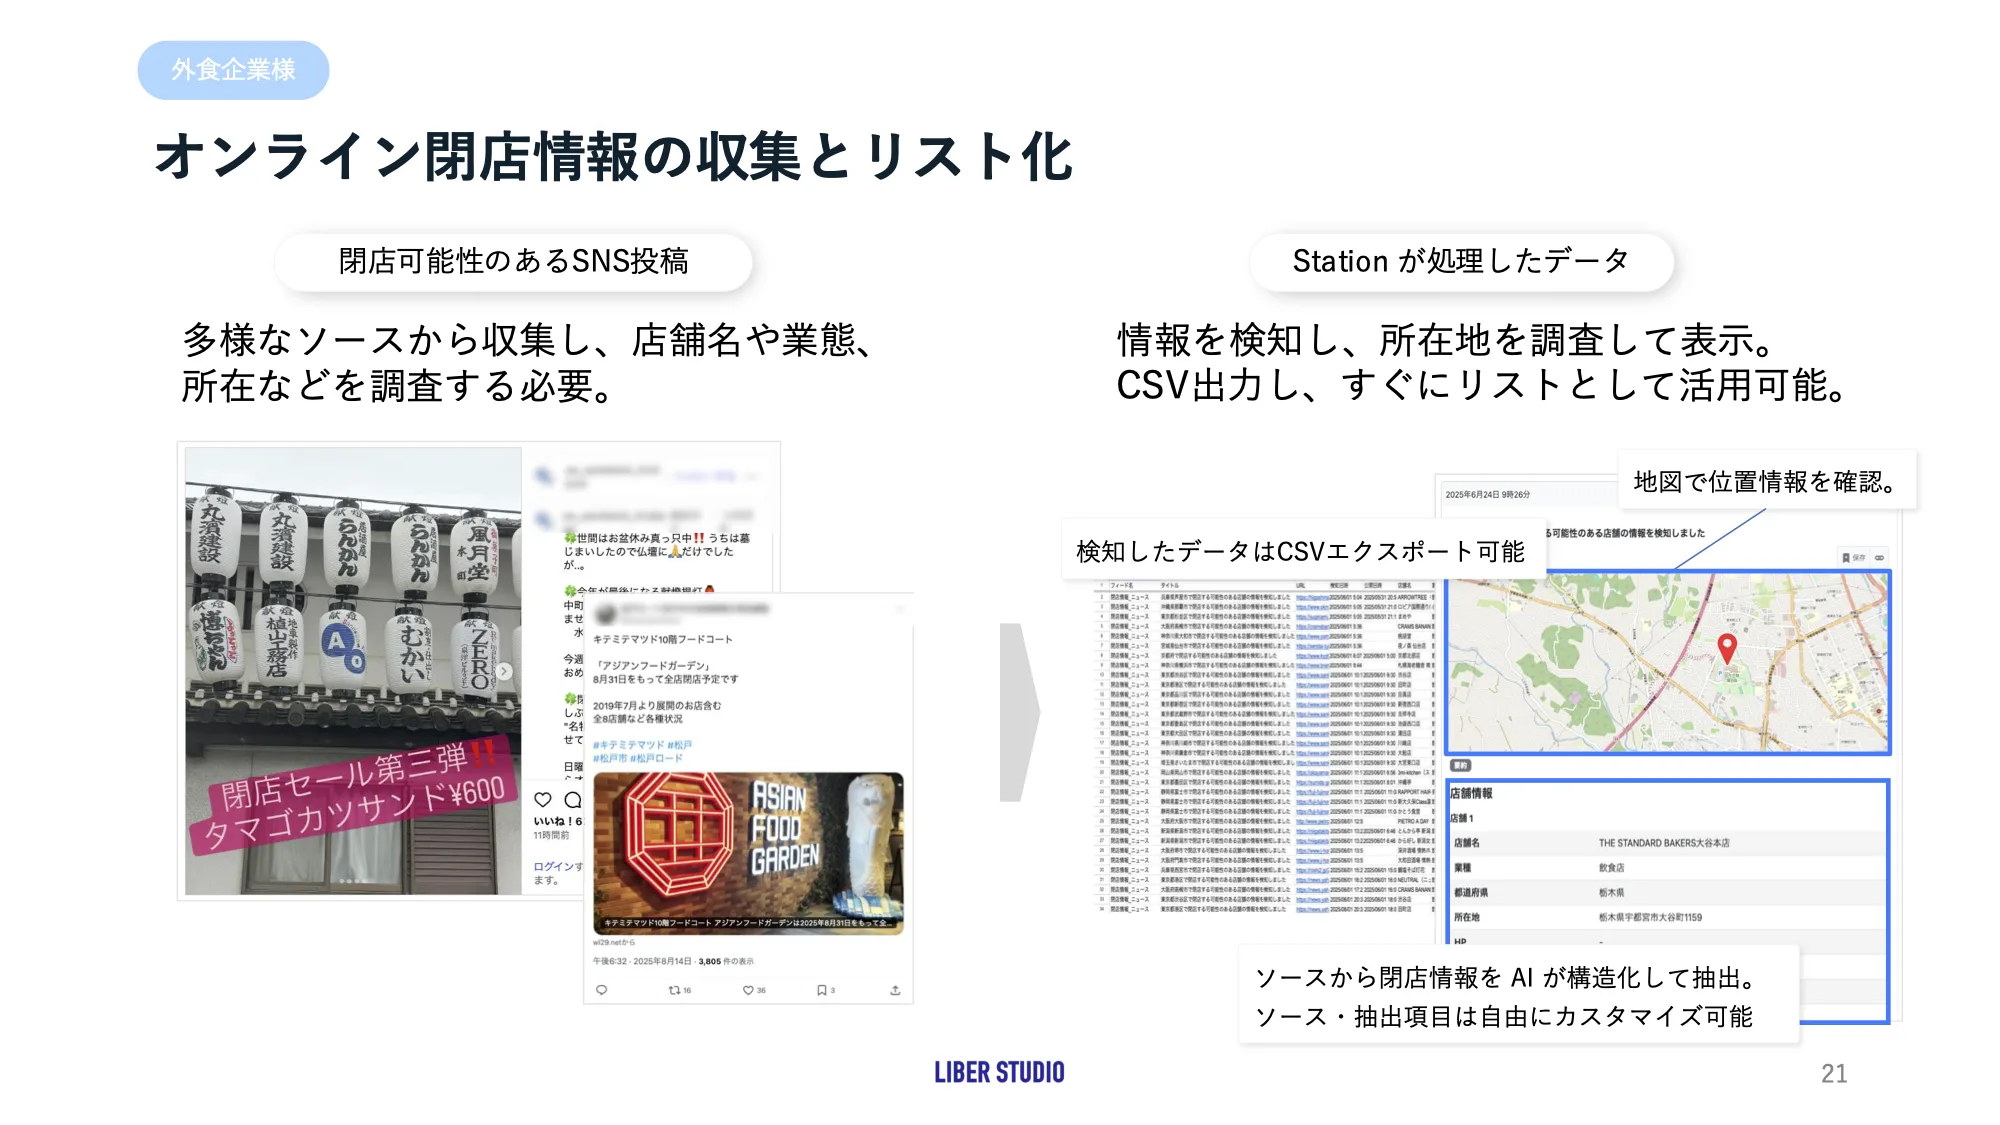Select the Station が処理したデータ label
Viewport: 2000px width, 1125px height.
tap(1460, 262)
